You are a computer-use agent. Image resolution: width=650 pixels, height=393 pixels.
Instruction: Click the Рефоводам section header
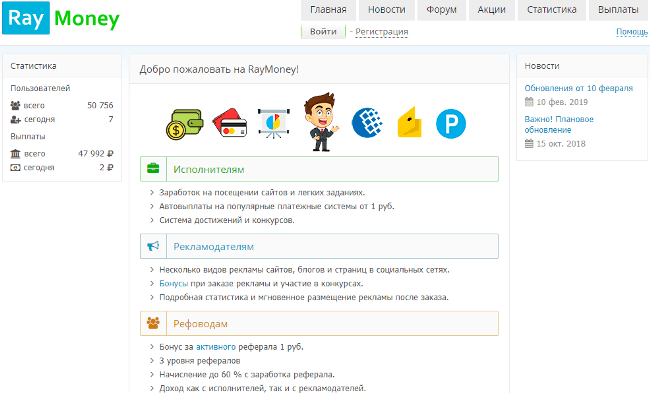tap(319, 323)
